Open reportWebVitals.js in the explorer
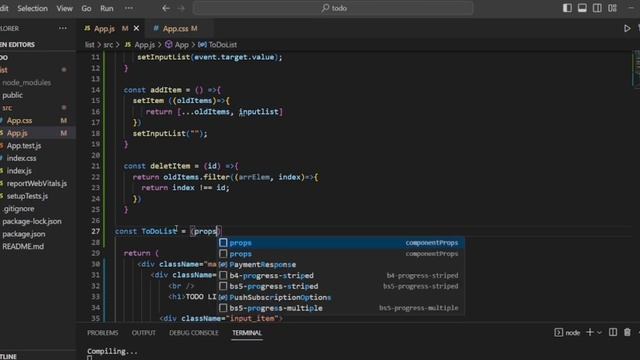The image size is (640, 360). (36, 184)
